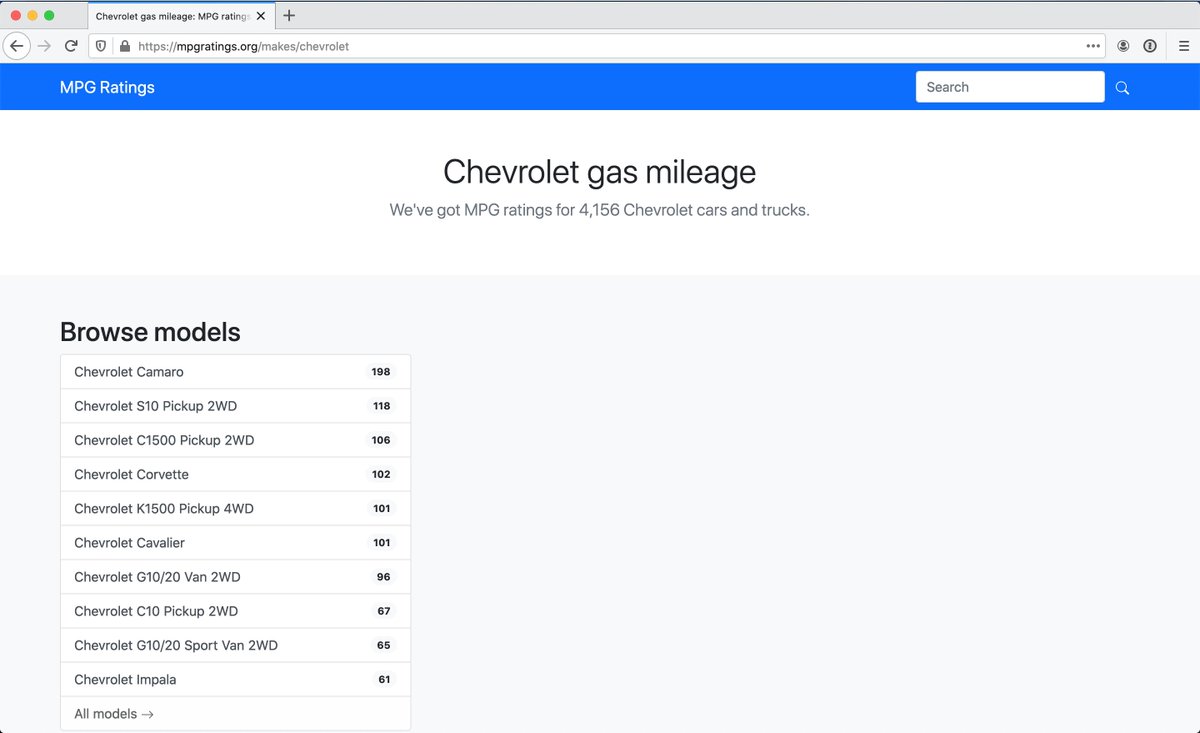Viewport: 1200px width, 733px height.
Task: Open Chevrolet Camaro model link
Action: click(x=235, y=372)
